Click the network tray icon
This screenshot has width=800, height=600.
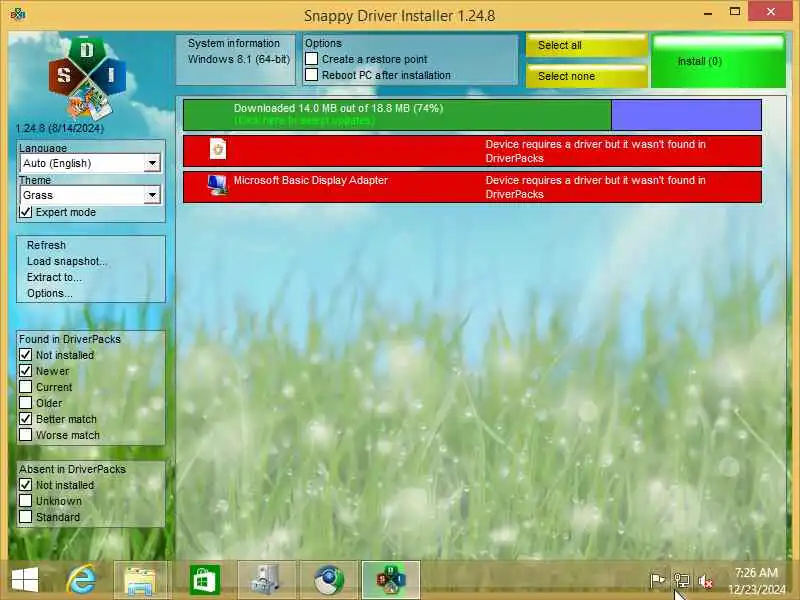[x=682, y=581]
